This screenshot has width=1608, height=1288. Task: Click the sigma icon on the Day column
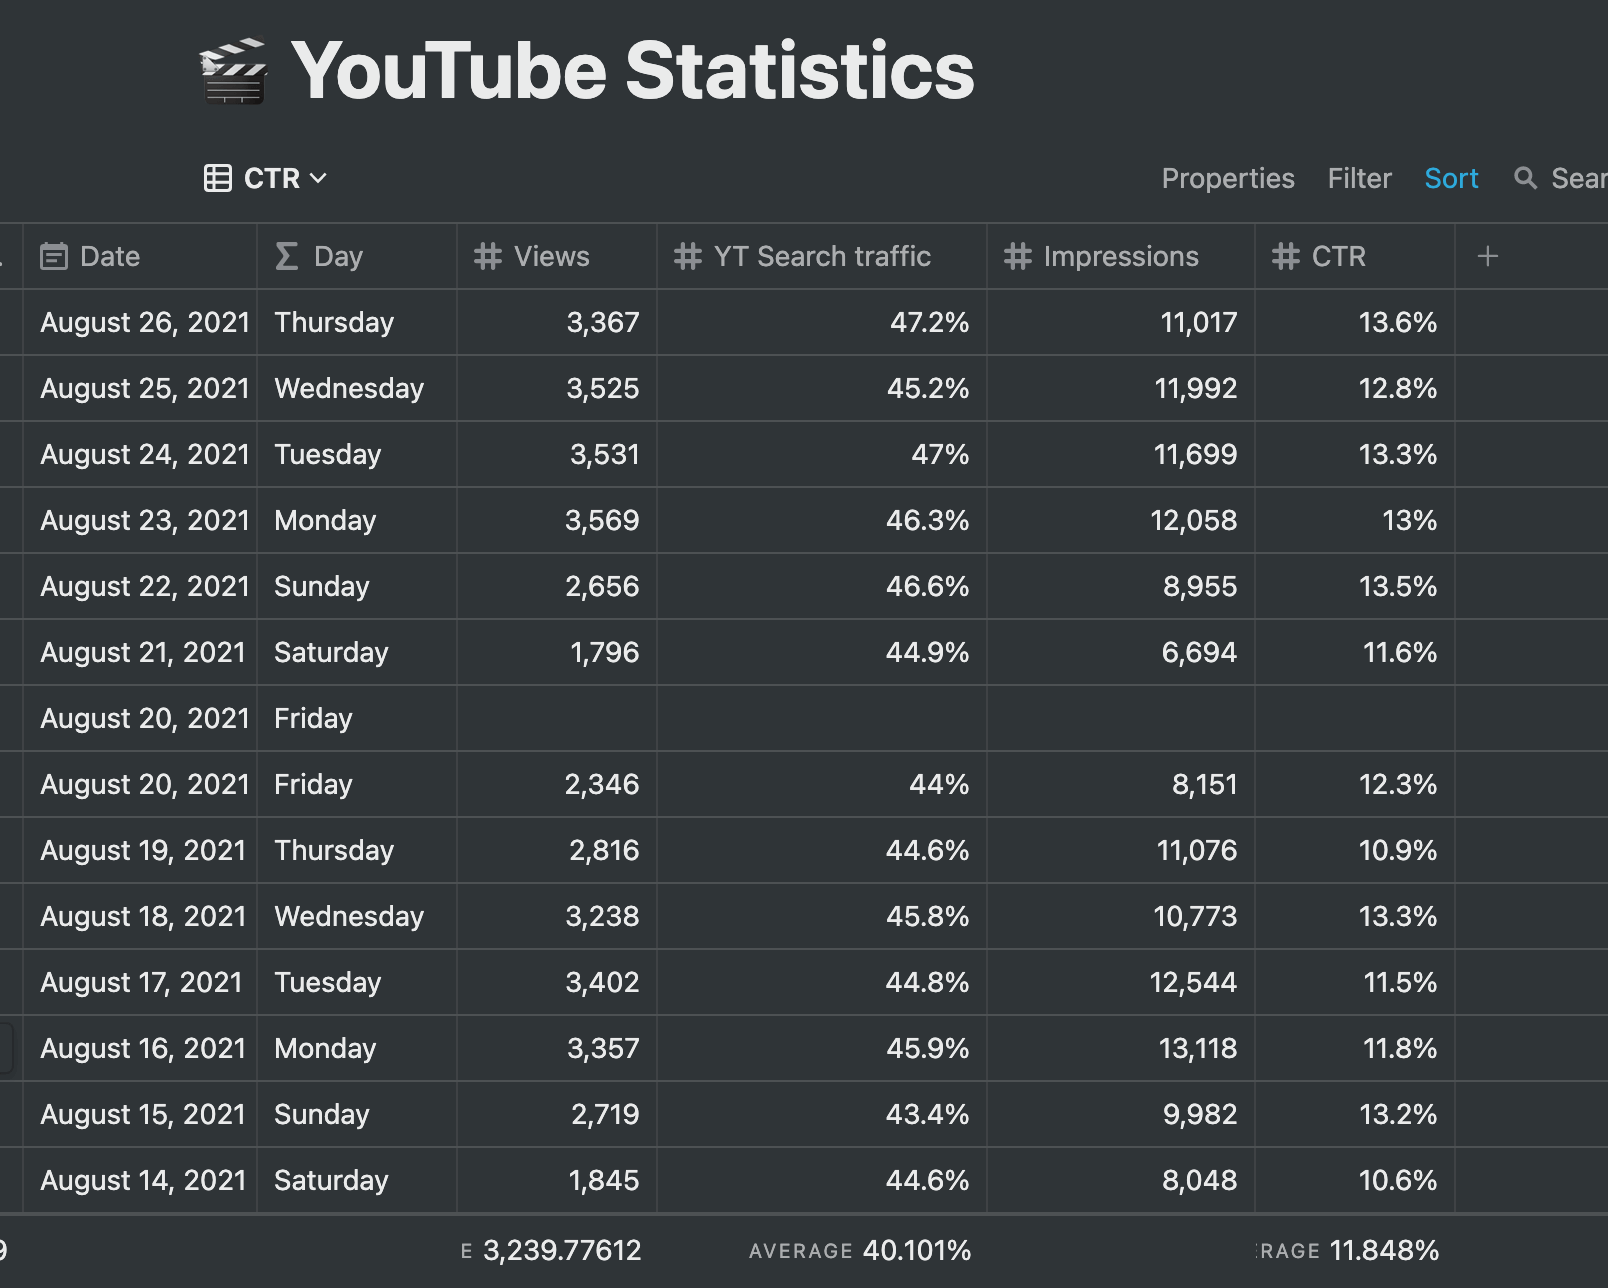[285, 256]
